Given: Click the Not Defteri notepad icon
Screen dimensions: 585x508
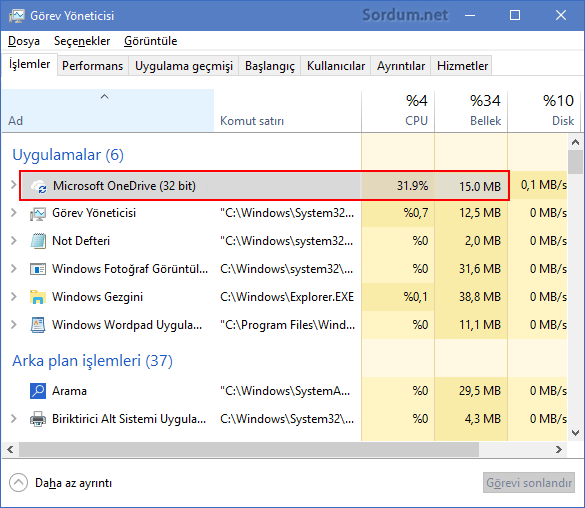Looking at the screenshot, I should (38, 241).
